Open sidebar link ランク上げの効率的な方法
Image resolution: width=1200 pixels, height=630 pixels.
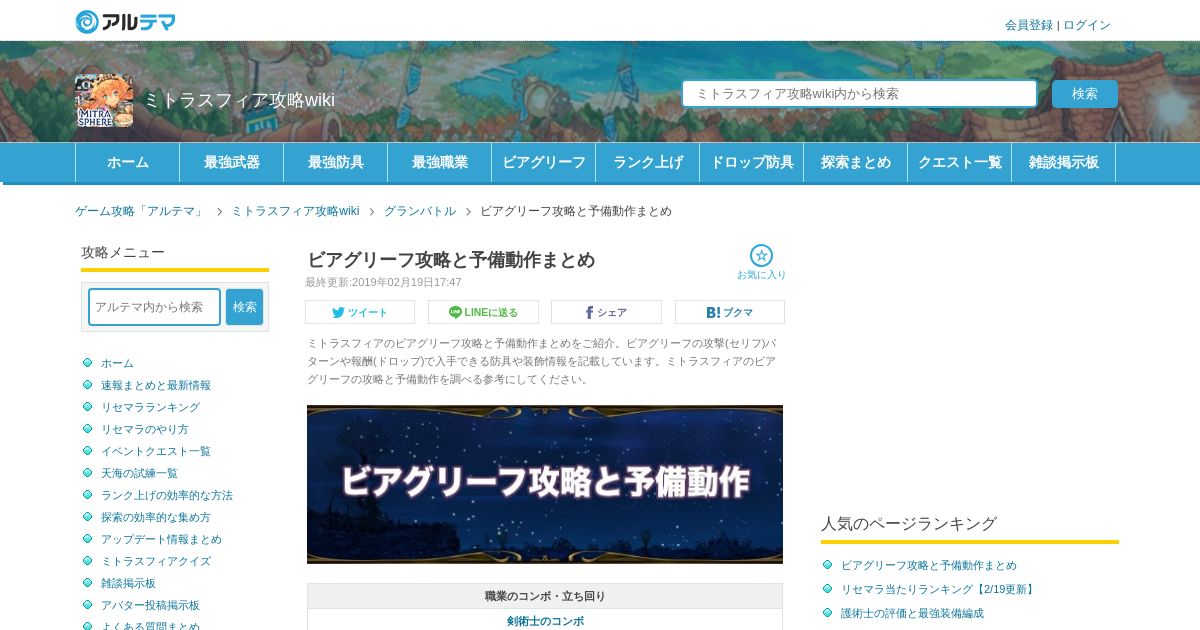click(167, 495)
